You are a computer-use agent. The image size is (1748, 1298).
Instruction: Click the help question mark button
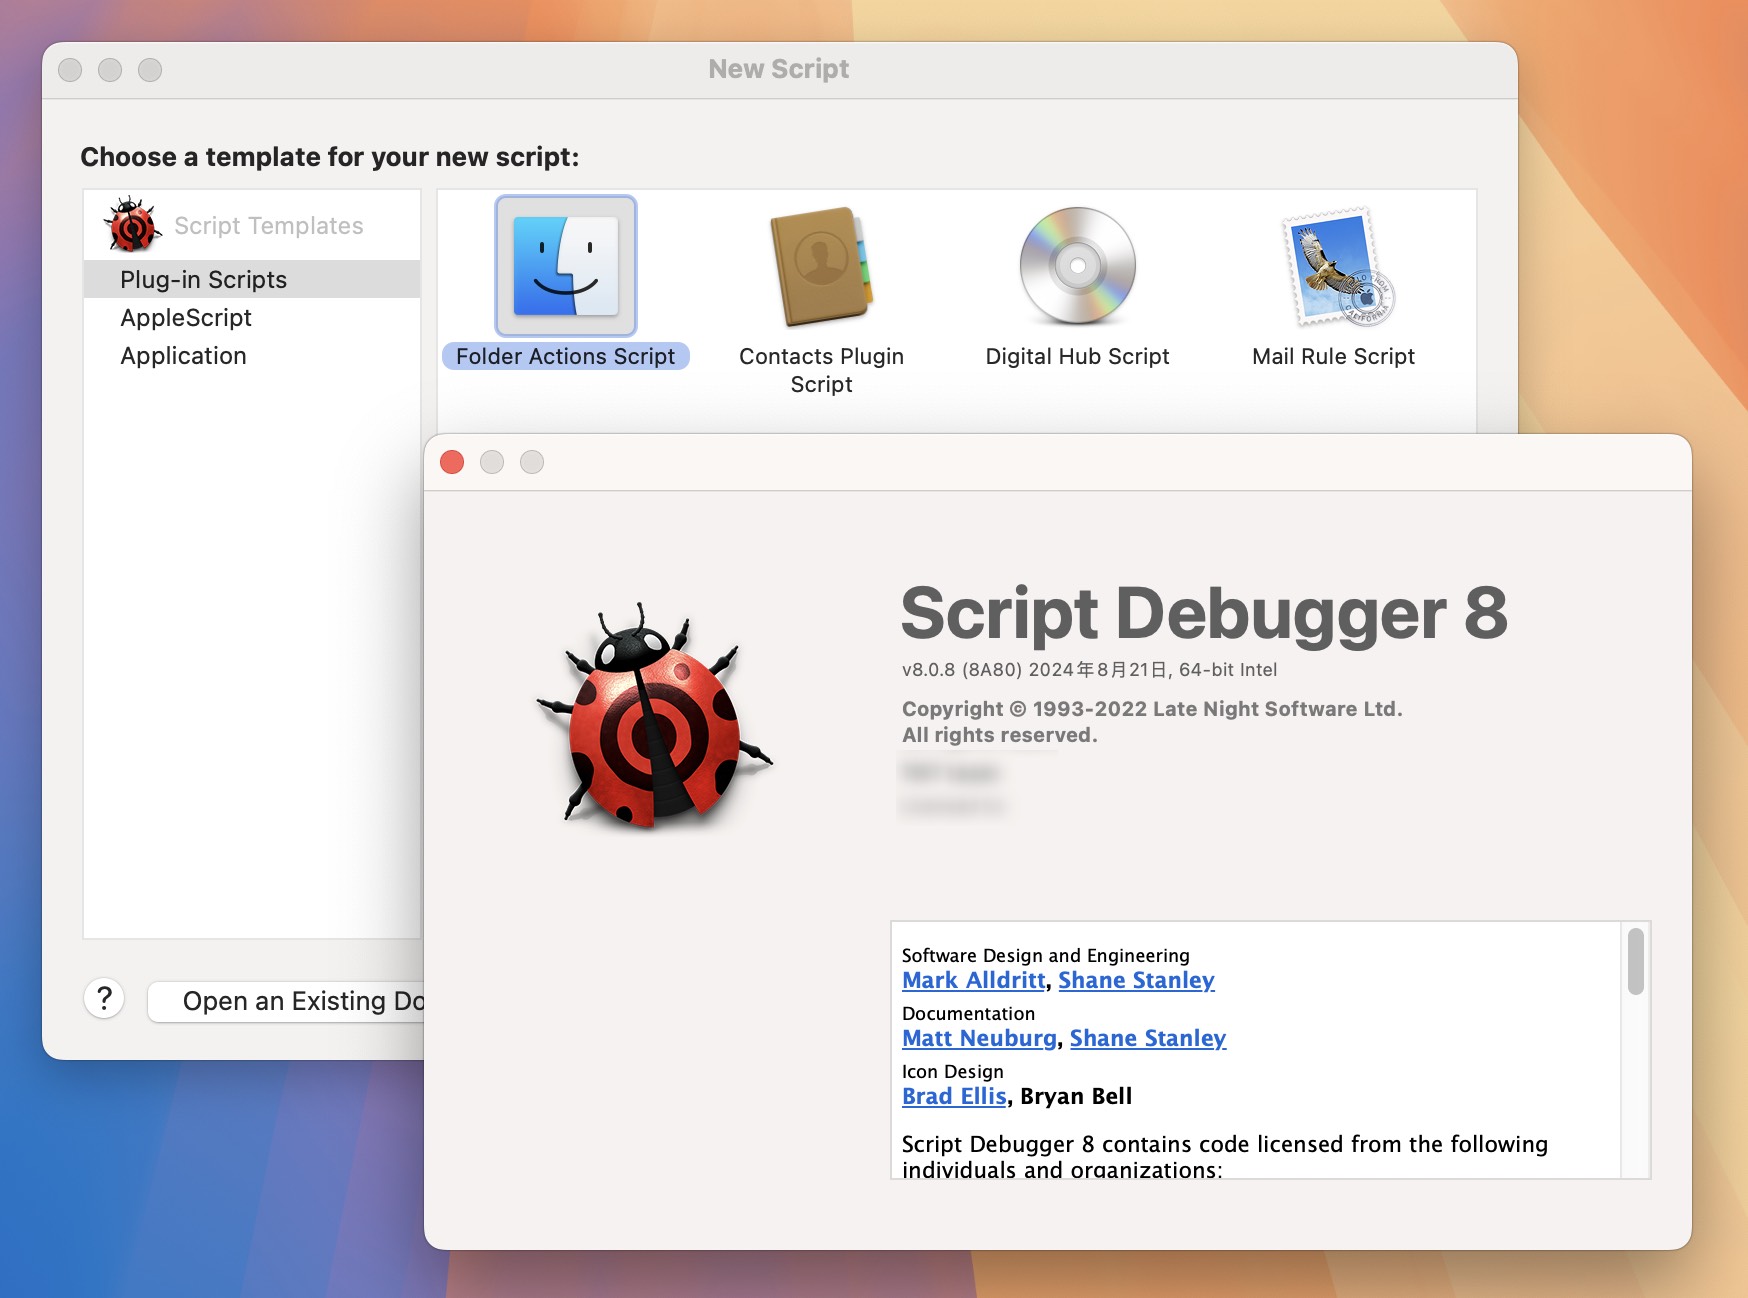pyautogui.click(x=104, y=1000)
